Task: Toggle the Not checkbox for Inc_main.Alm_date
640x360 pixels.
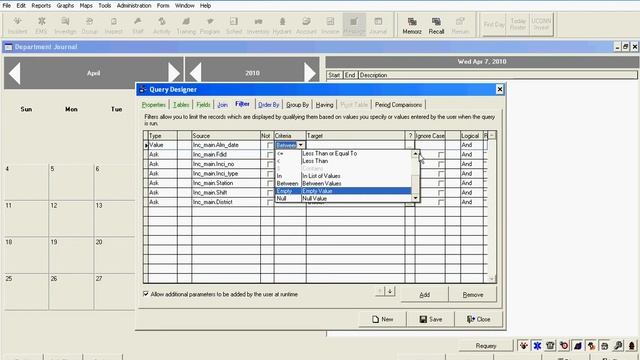Action: pos(269,145)
